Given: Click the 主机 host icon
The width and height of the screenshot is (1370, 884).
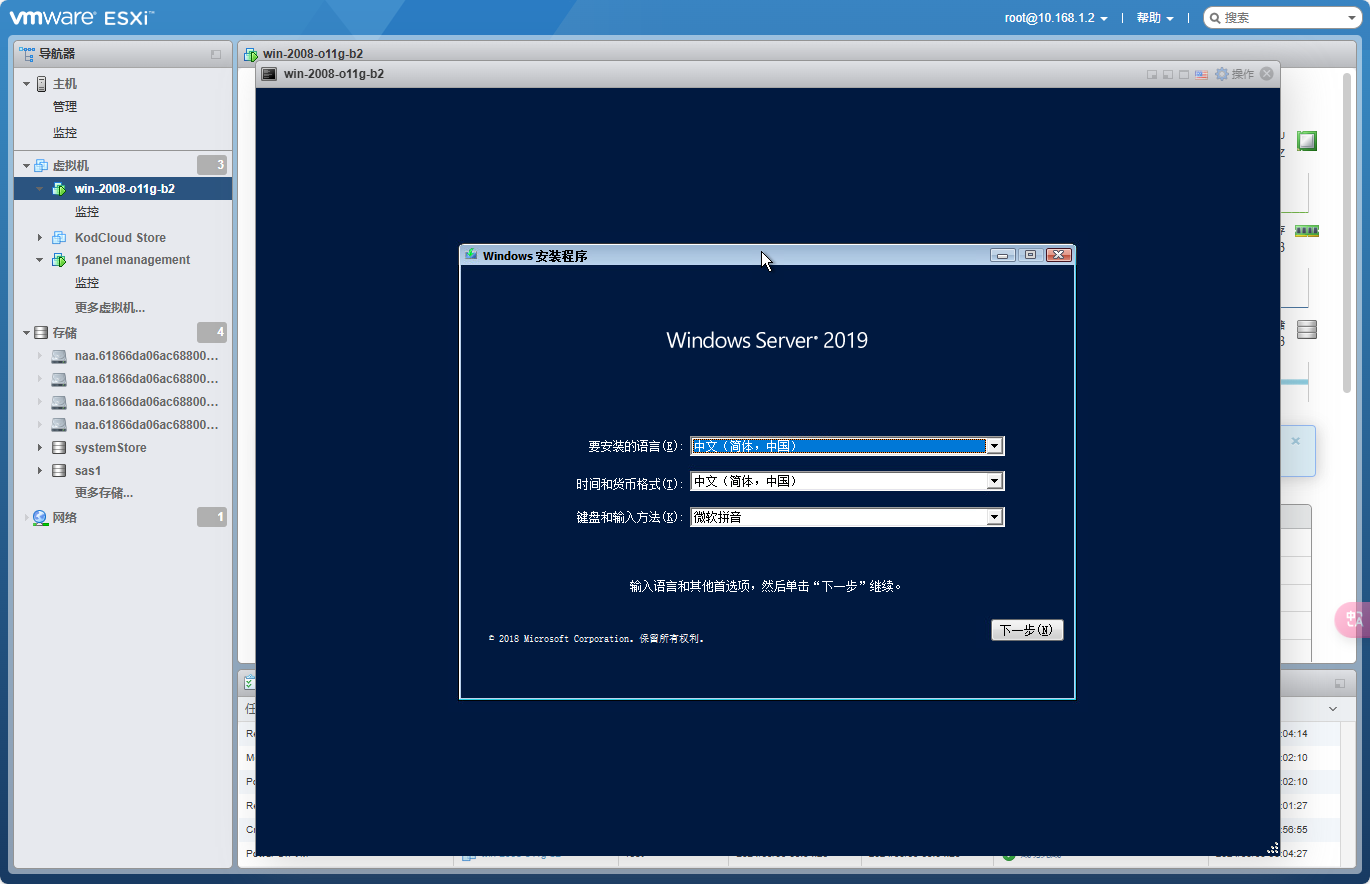Looking at the screenshot, I should 41,84.
